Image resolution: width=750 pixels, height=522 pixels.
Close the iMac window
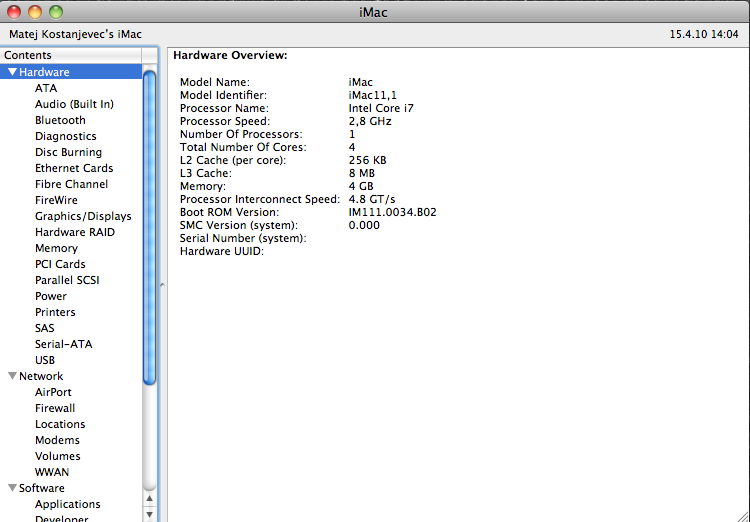click(x=14, y=12)
